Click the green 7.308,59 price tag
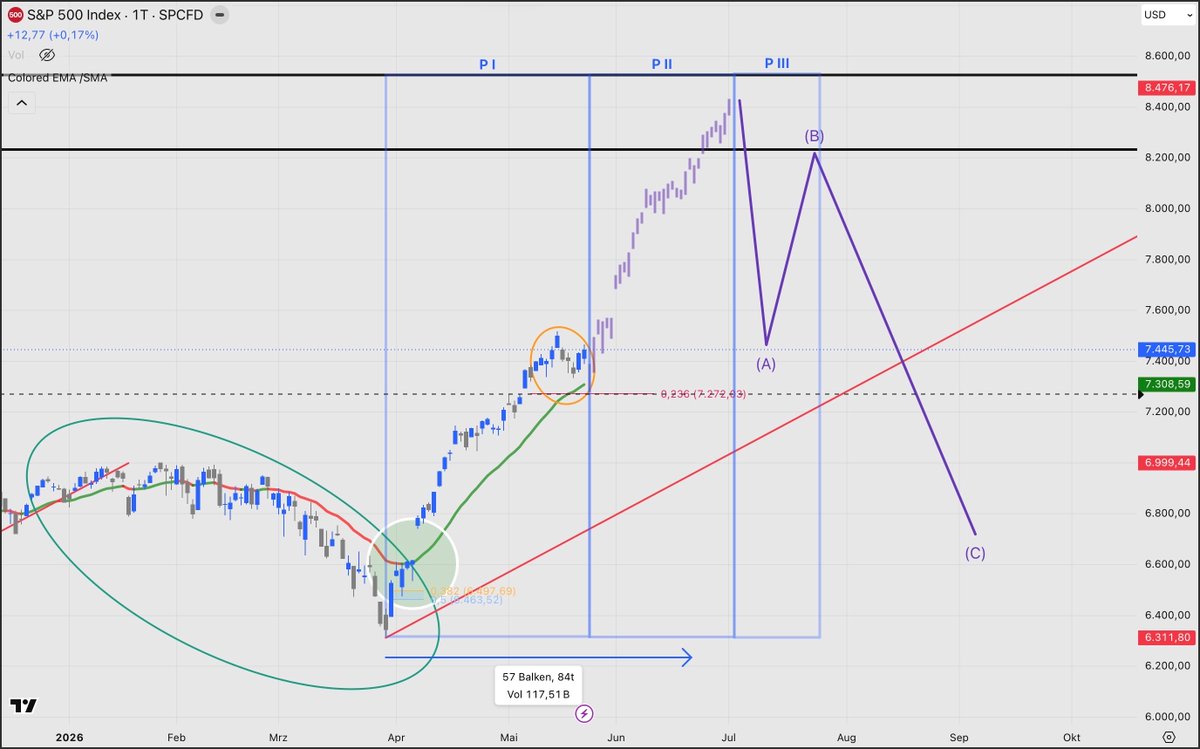1200x749 pixels. coord(1165,384)
